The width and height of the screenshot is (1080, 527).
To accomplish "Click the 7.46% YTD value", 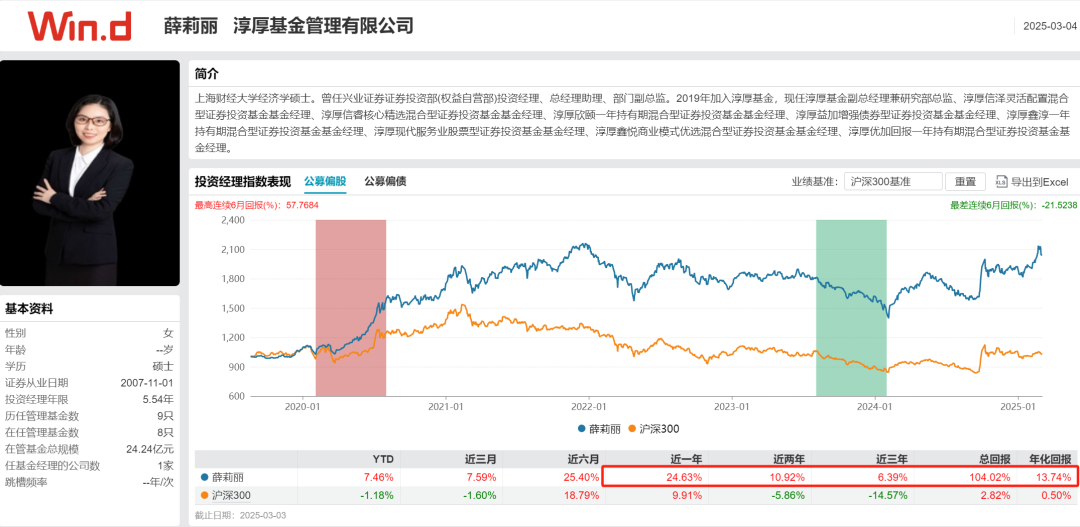I will click(378, 477).
